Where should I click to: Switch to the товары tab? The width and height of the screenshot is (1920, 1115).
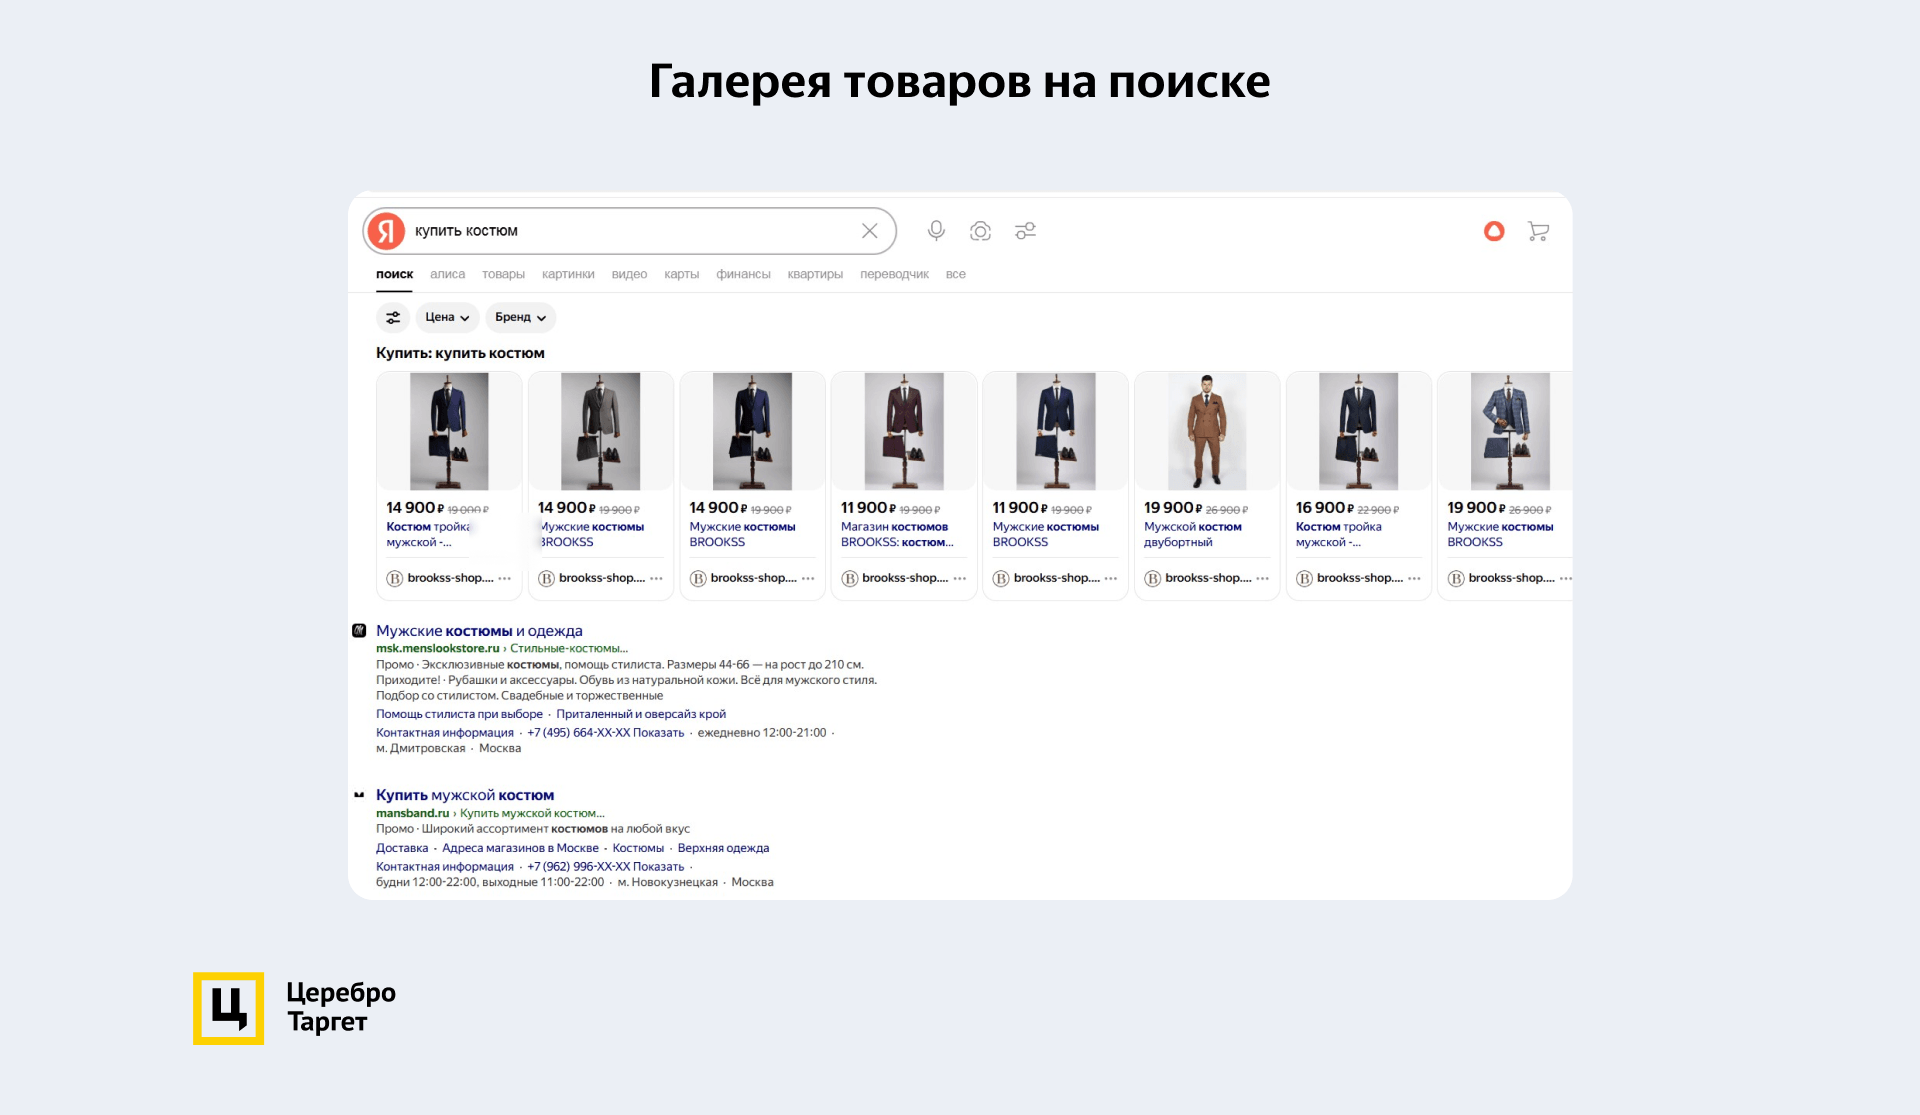pyautogui.click(x=503, y=274)
